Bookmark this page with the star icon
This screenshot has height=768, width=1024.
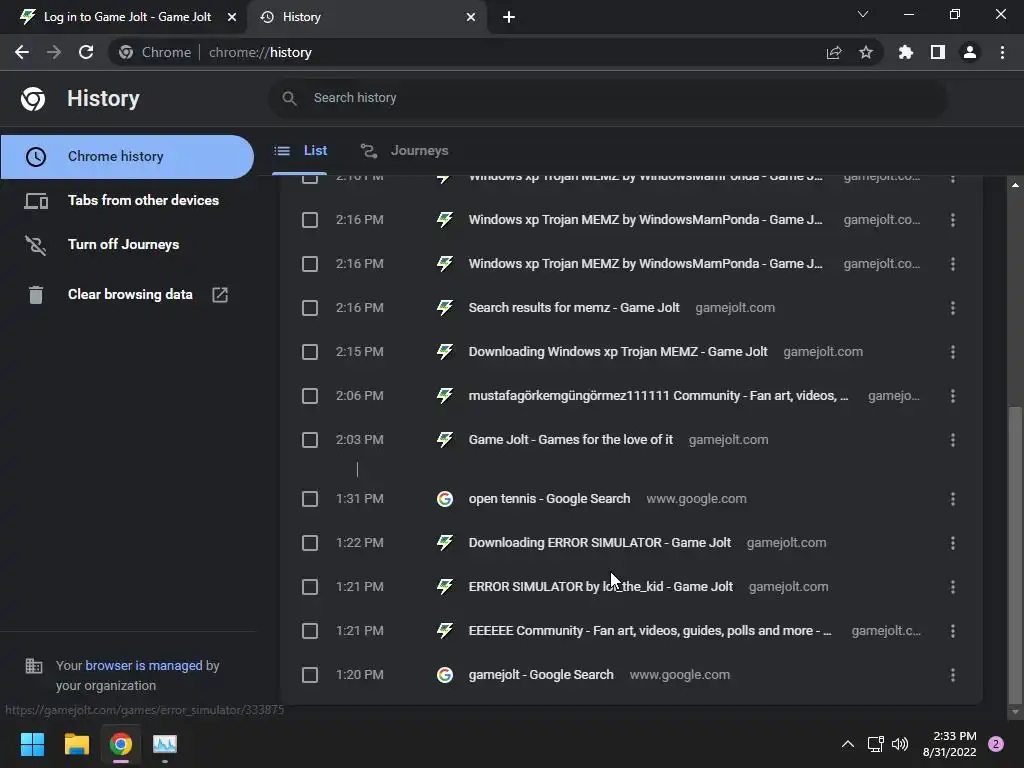tap(866, 52)
